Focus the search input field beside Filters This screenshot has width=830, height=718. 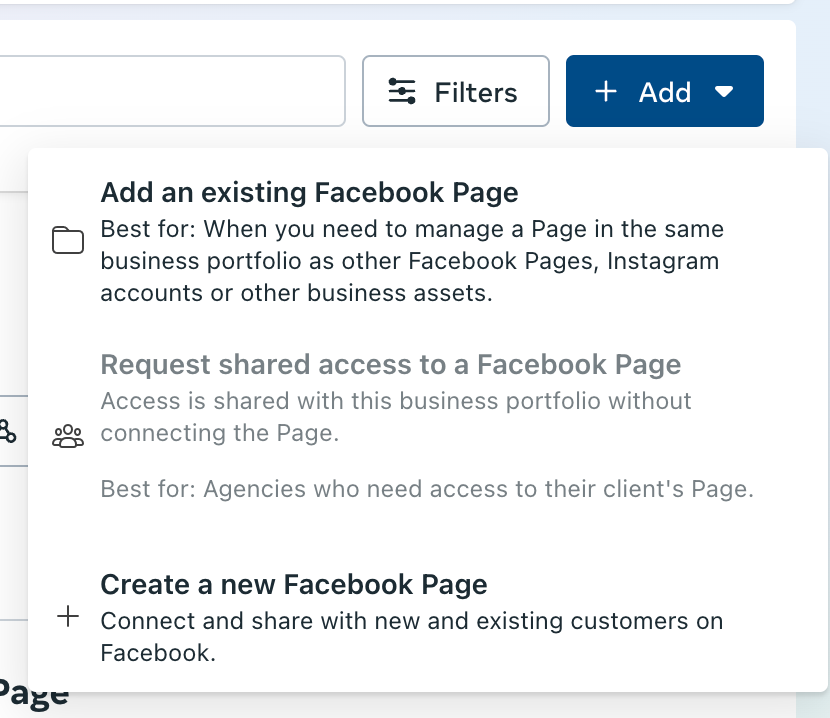(x=170, y=91)
